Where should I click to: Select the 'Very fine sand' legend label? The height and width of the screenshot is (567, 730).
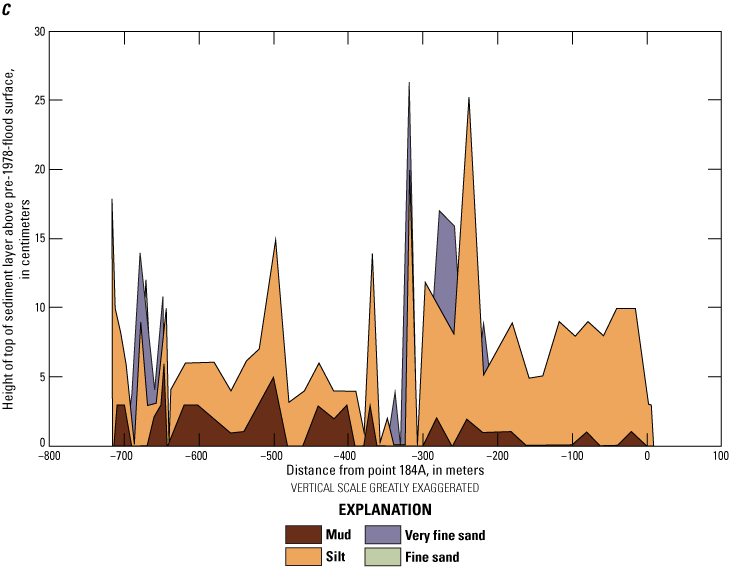447,535
